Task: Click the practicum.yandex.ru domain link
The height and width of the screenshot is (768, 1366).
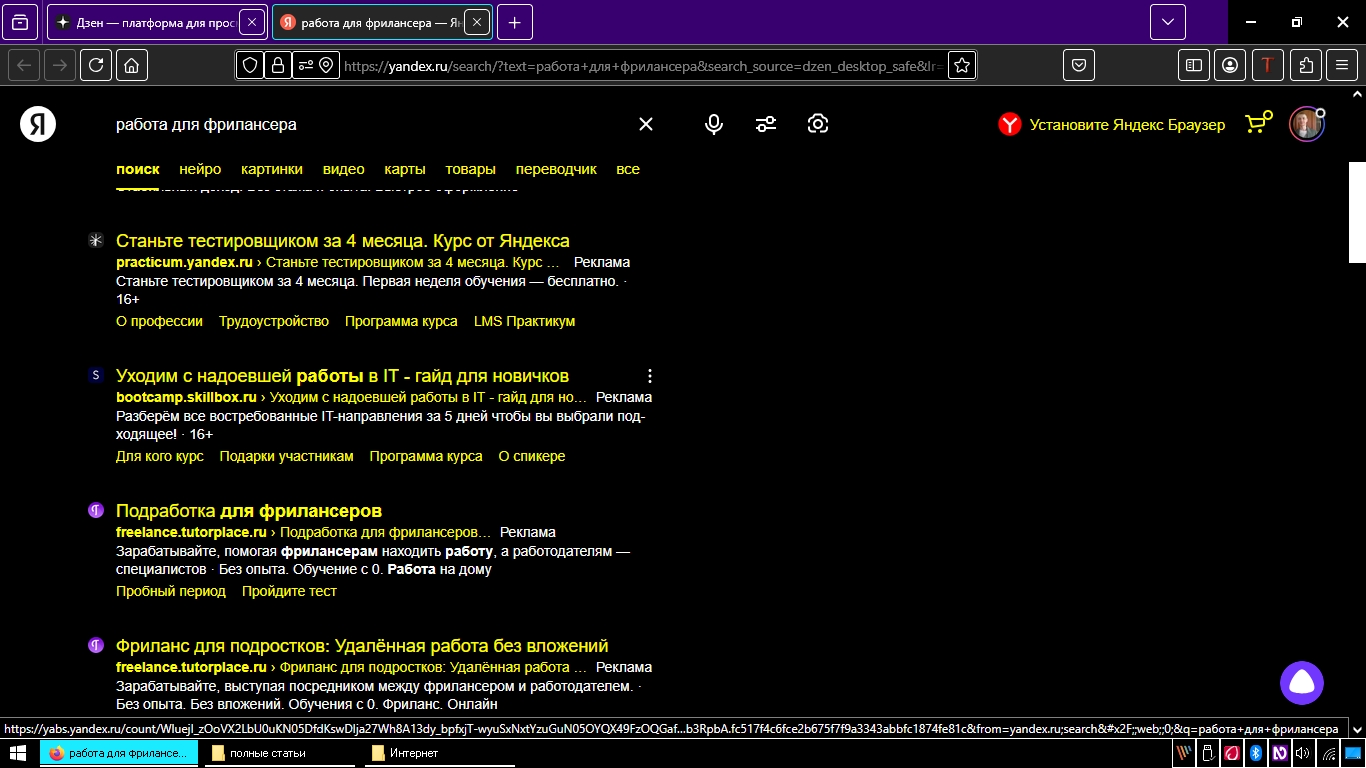Action: (x=185, y=262)
